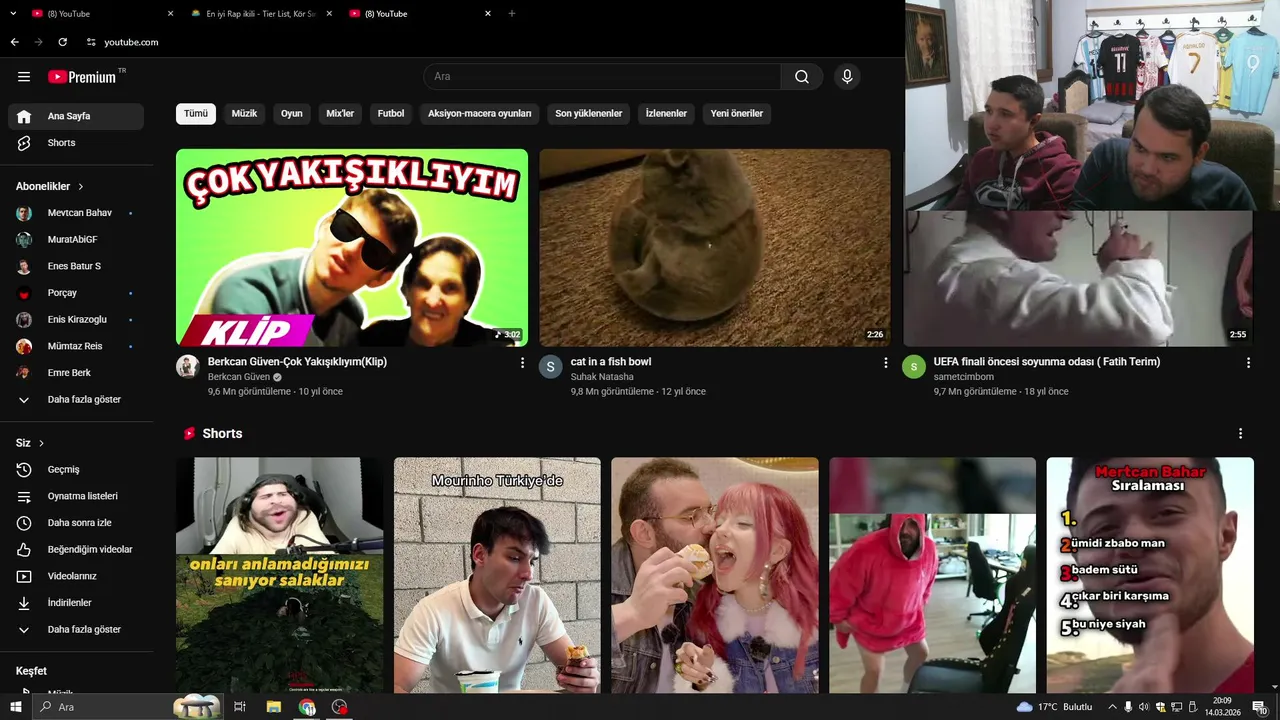Open more options for Berkcan Güven video
Image resolution: width=1280 pixels, height=720 pixels.
(x=522, y=363)
